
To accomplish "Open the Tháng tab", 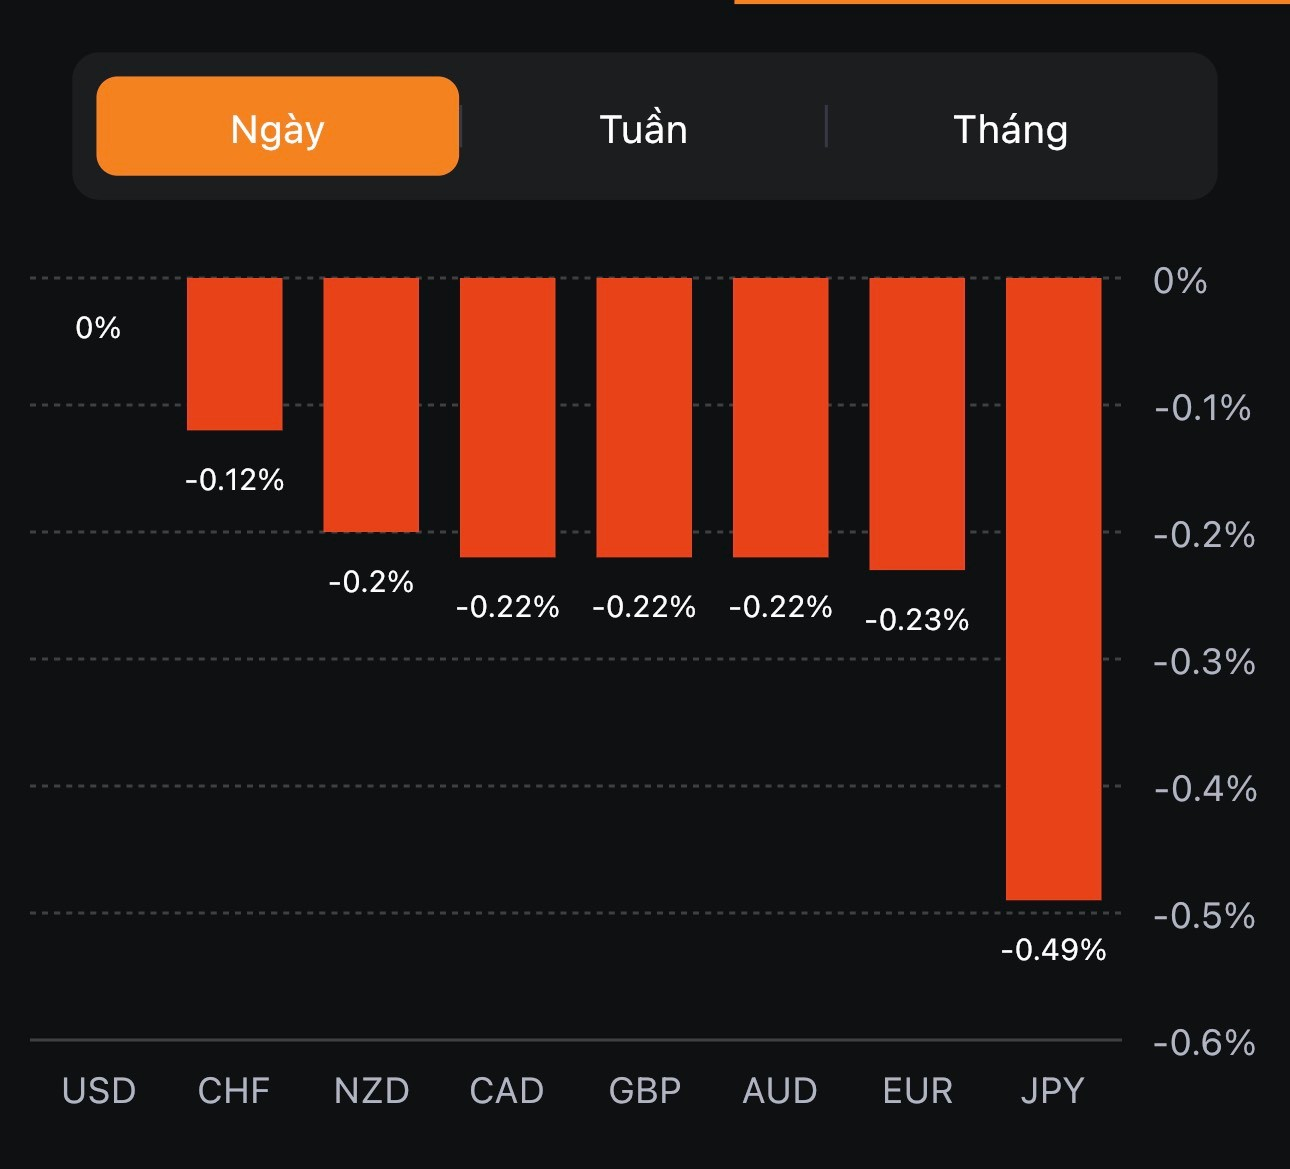I will (x=1010, y=129).
